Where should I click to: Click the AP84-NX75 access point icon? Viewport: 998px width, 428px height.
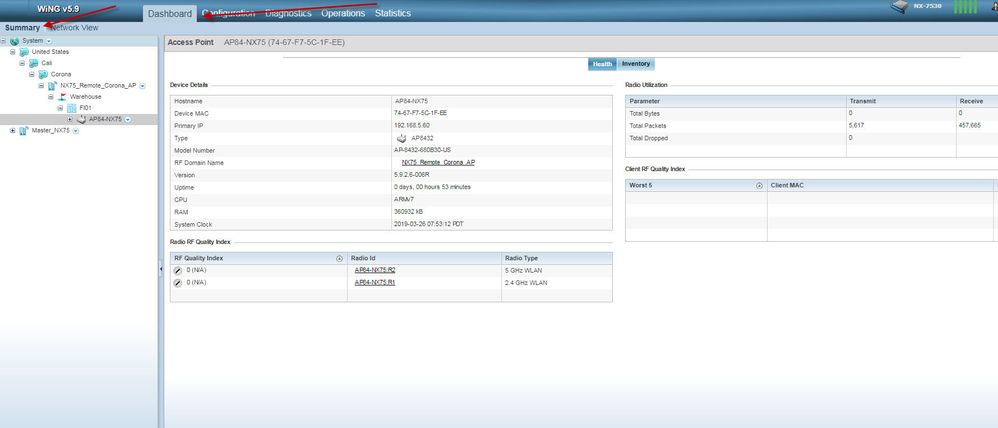point(81,119)
